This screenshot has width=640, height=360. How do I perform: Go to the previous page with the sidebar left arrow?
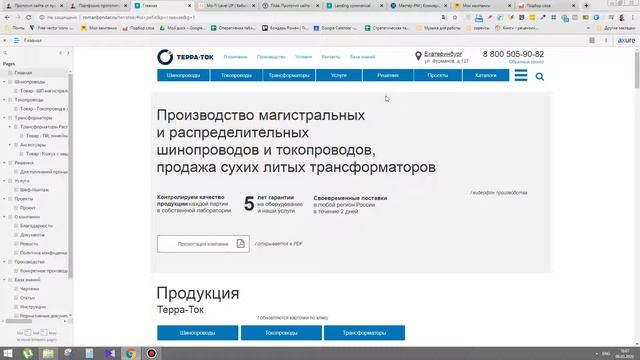(x=60, y=53)
